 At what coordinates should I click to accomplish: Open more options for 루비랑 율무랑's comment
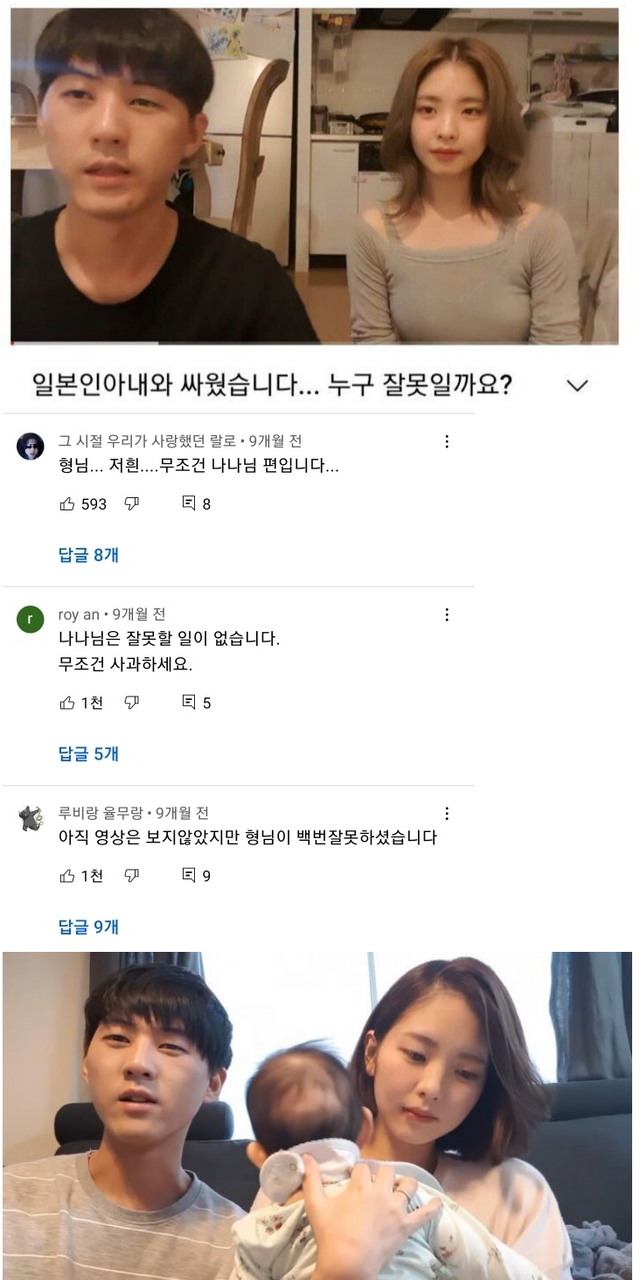pos(447,814)
